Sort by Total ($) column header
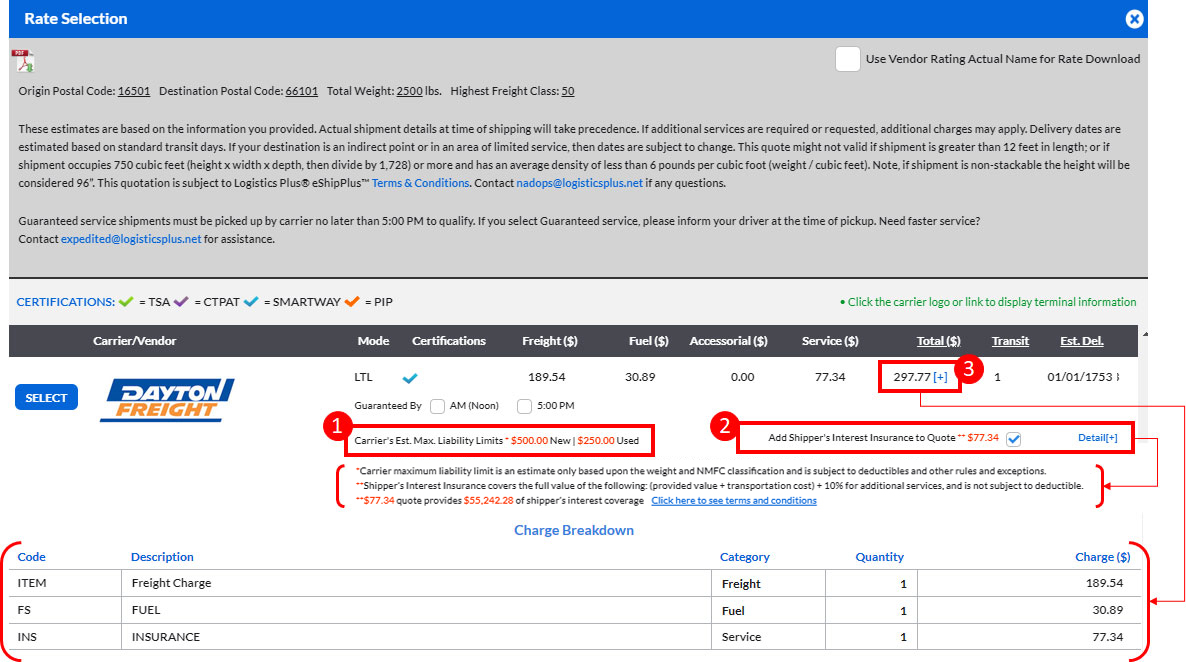Viewport: 1186px width, 662px height. click(x=938, y=341)
